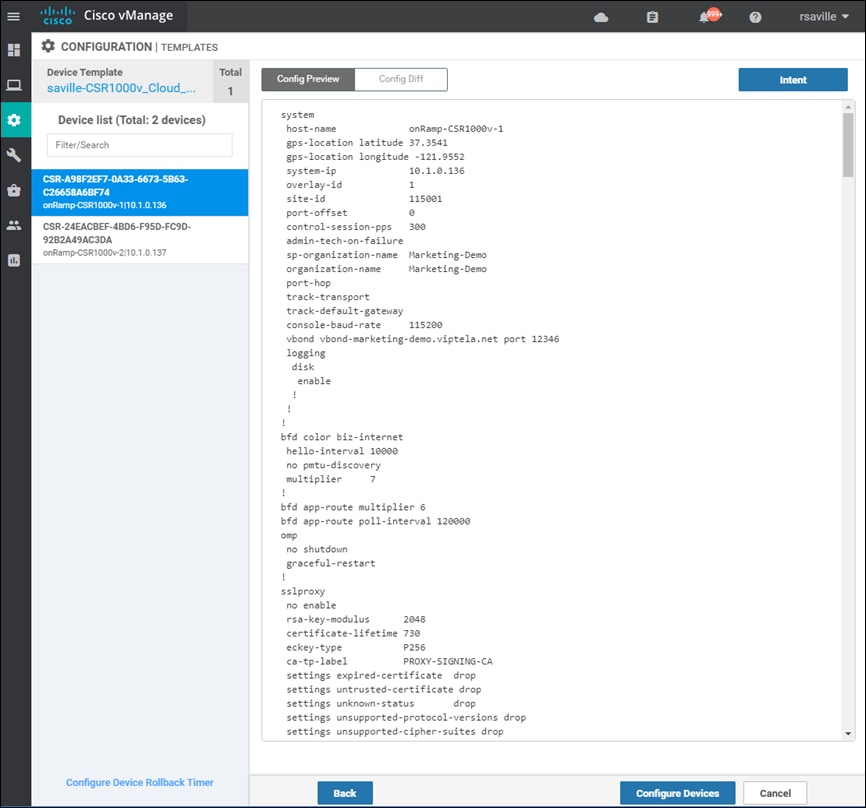Click the 'site-id 115001' line

pyautogui.click(x=364, y=199)
